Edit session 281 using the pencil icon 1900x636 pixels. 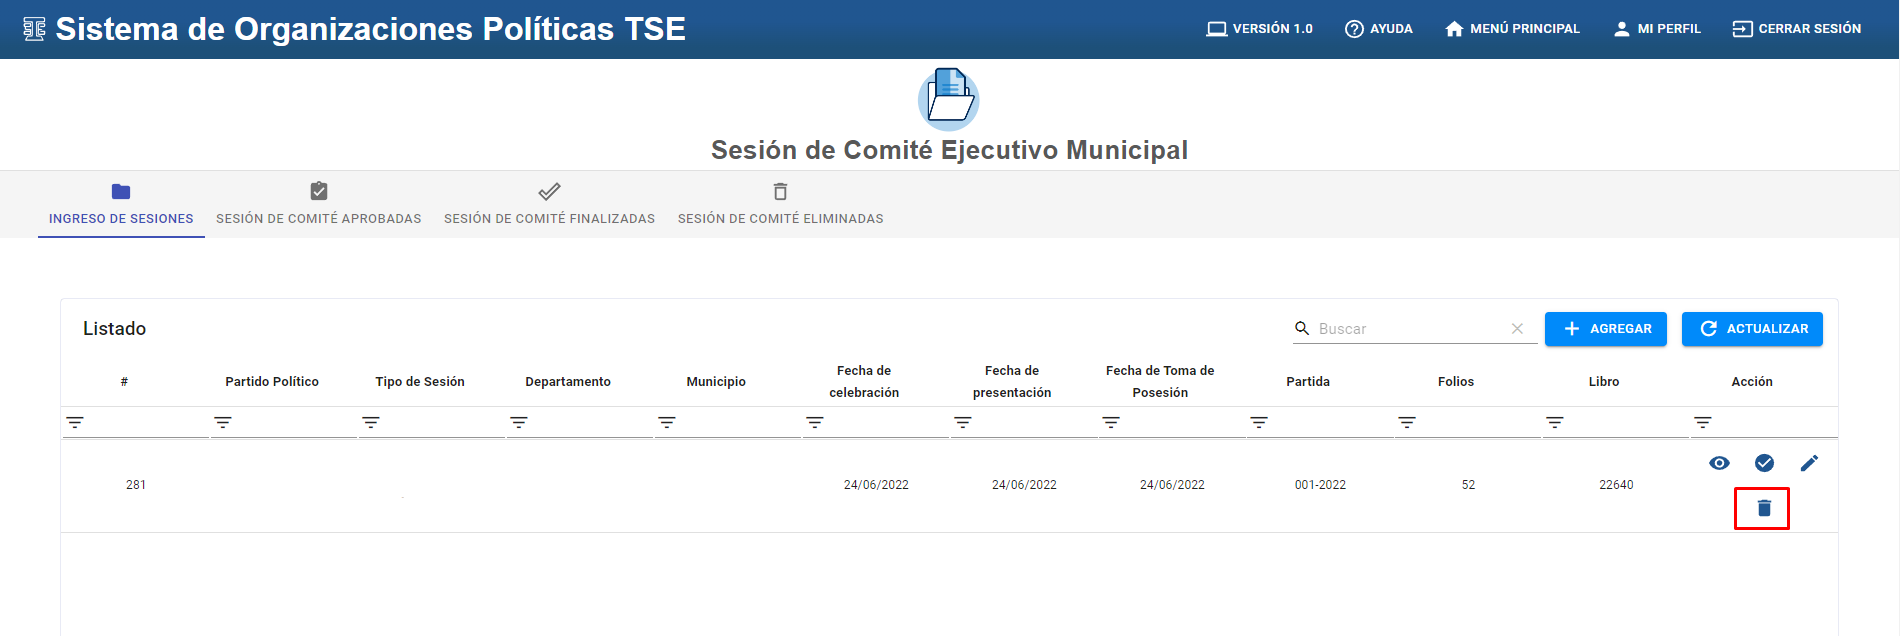pyautogui.click(x=1809, y=463)
